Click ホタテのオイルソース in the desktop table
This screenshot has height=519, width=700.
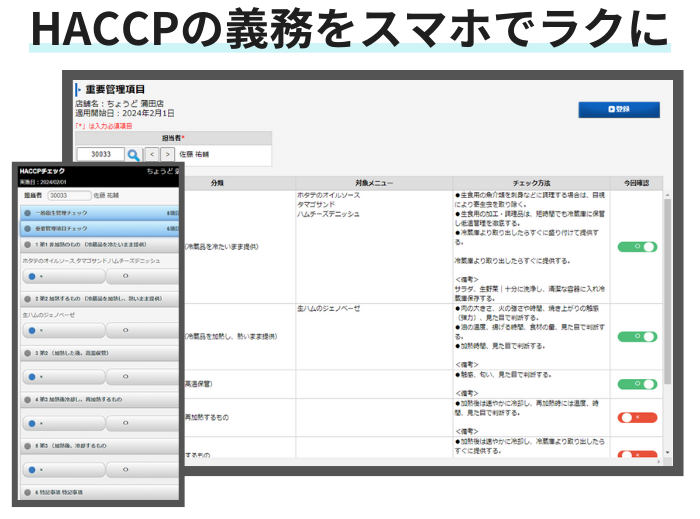(329, 195)
